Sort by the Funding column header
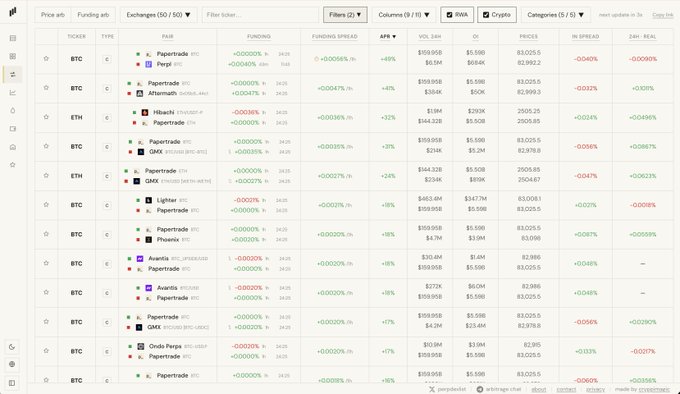The image size is (680, 394). click(258, 36)
